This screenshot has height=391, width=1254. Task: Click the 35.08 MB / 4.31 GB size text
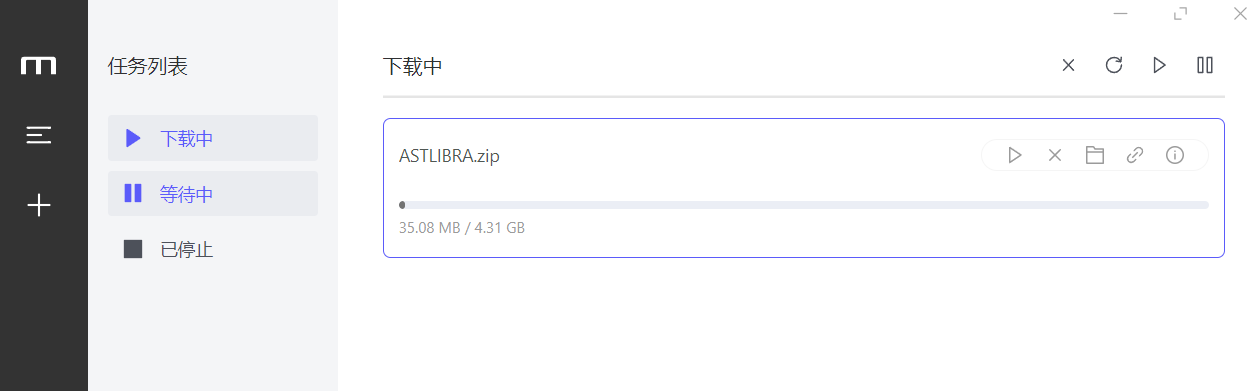tap(462, 228)
